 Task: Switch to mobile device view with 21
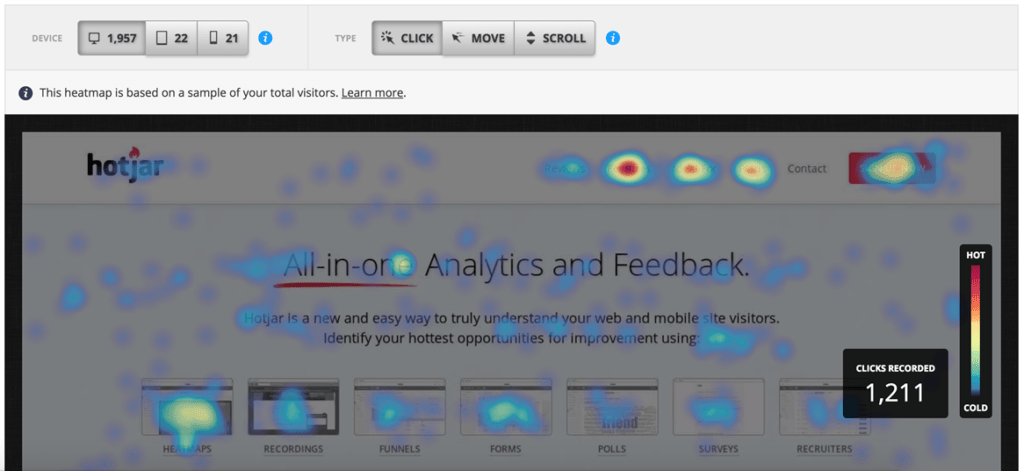point(223,38)
